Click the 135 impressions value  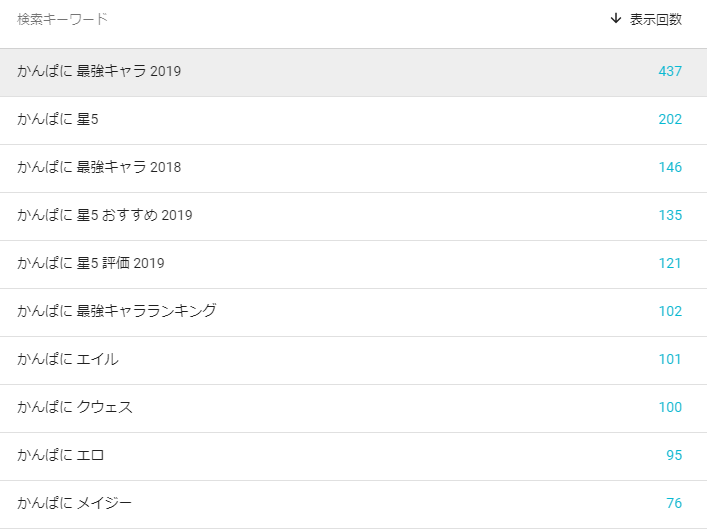click(670, 215)
